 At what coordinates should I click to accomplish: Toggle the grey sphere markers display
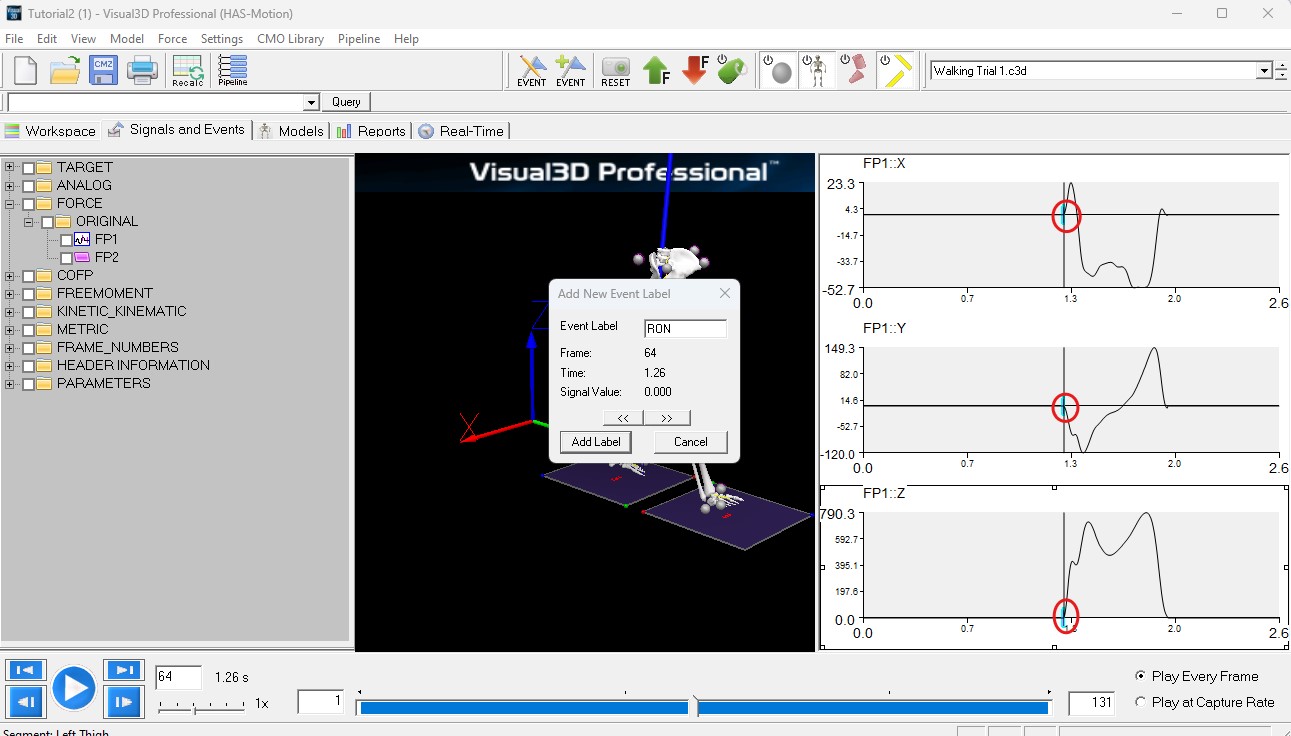pyautogui.click(x=778, y=70)
